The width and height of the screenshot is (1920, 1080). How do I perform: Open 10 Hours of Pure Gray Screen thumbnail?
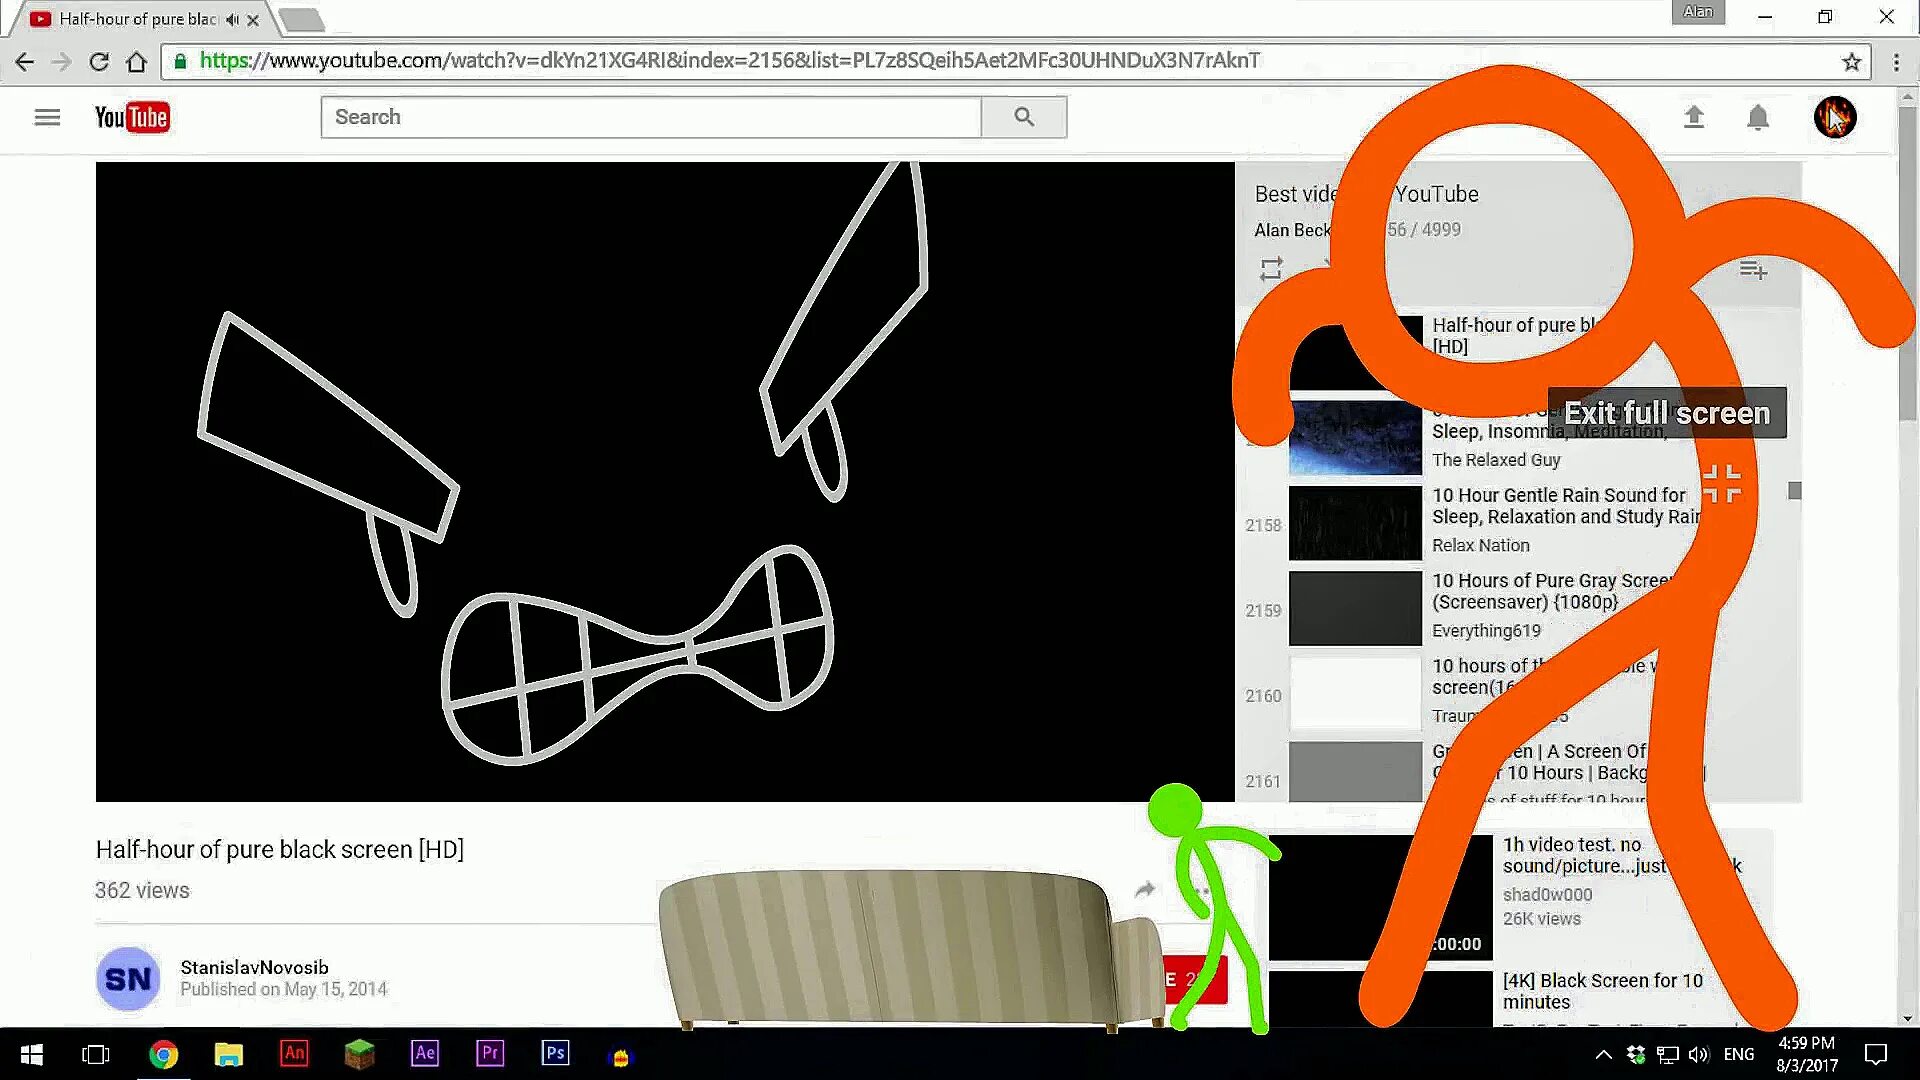point(1354,608)
